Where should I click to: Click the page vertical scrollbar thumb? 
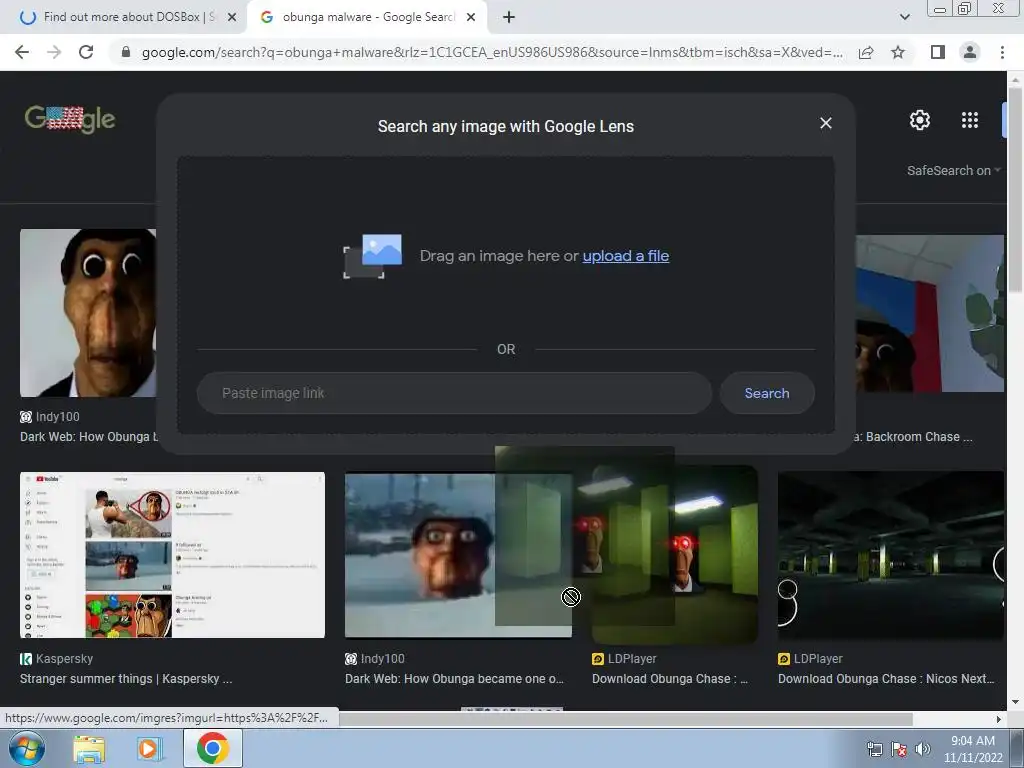[1015, 189]
